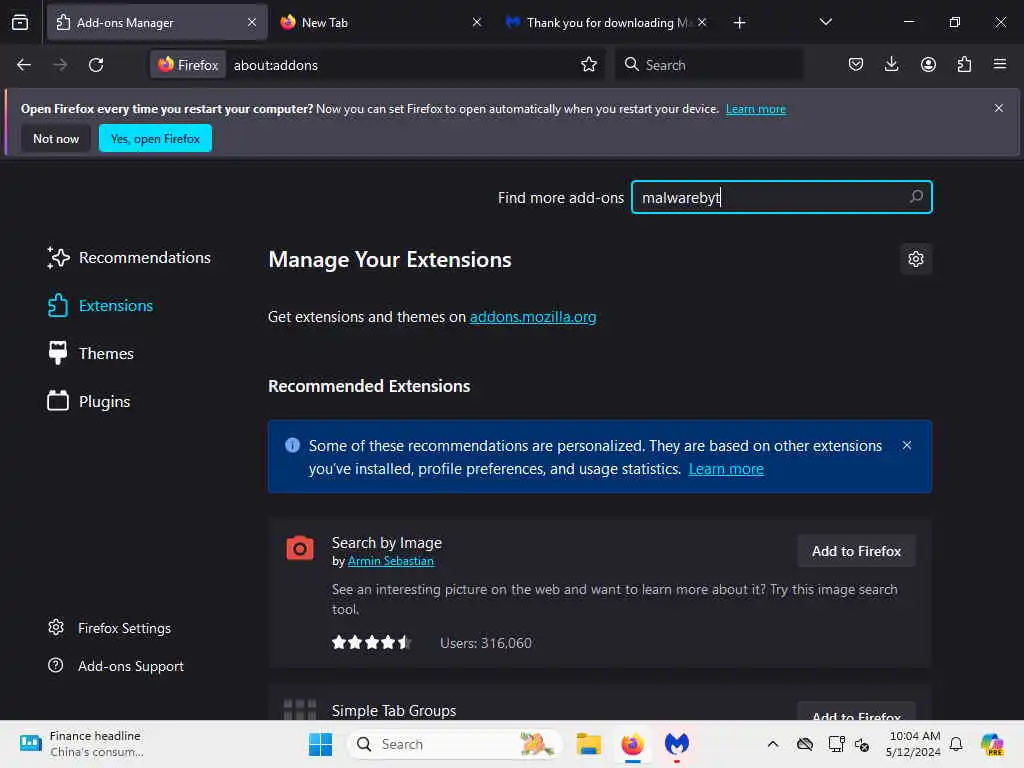Close the Malwarebytes download tab
Screen dimensions: 1024x768
tap(701, 22)
